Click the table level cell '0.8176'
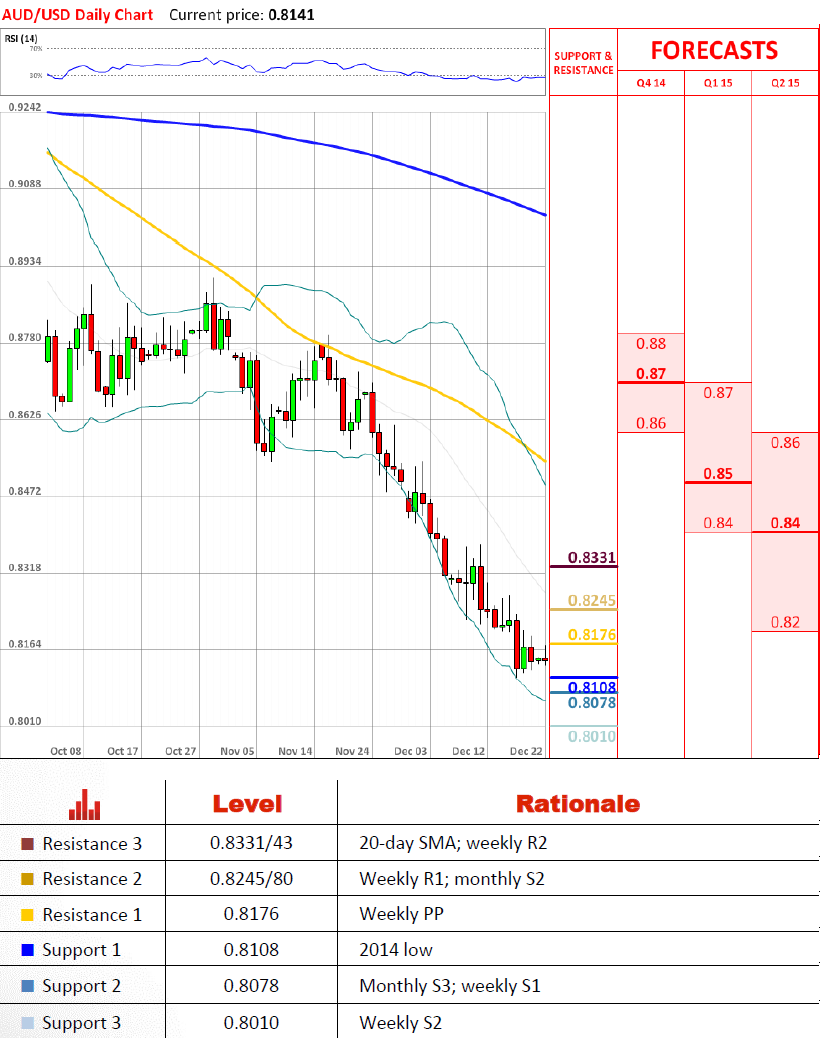Image resolution: width=820 pixels, height=1038 pixels. (x=251, y=914)
